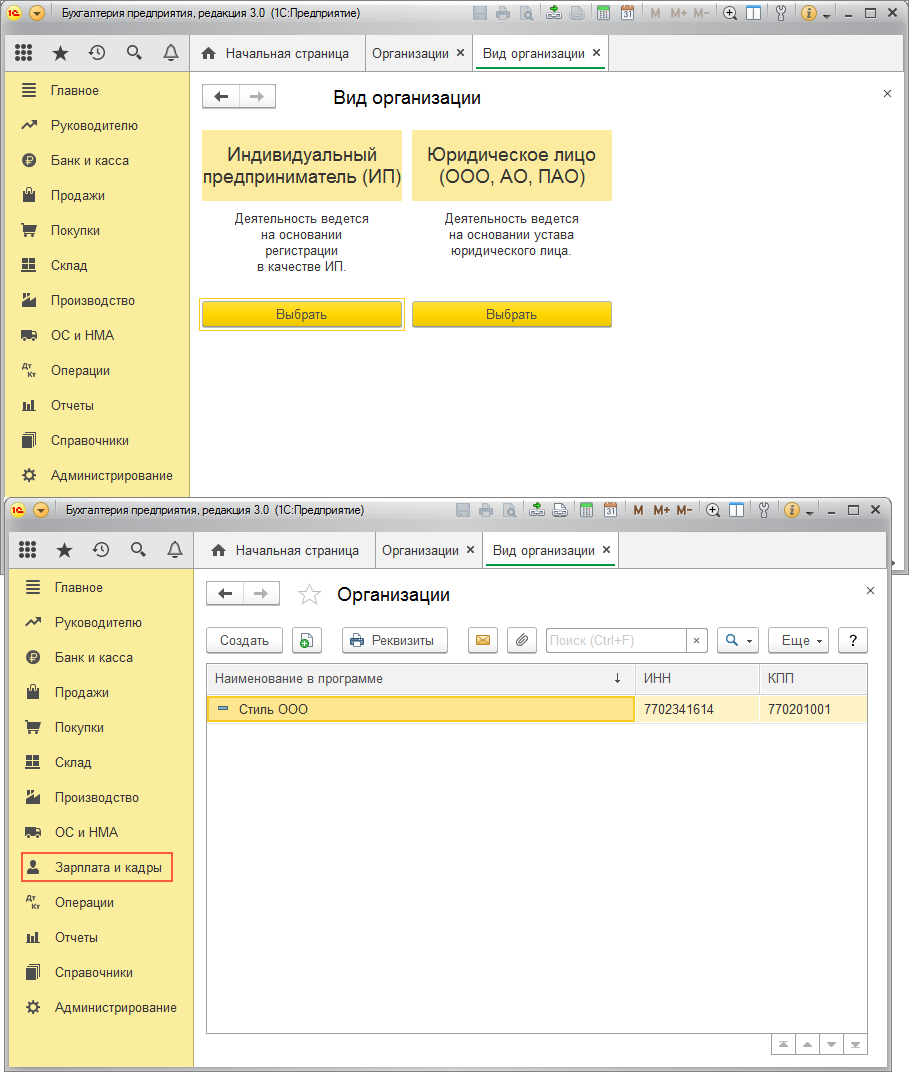
Task: Click the Реквизиты print button
Action: click(x=394, y=641)
